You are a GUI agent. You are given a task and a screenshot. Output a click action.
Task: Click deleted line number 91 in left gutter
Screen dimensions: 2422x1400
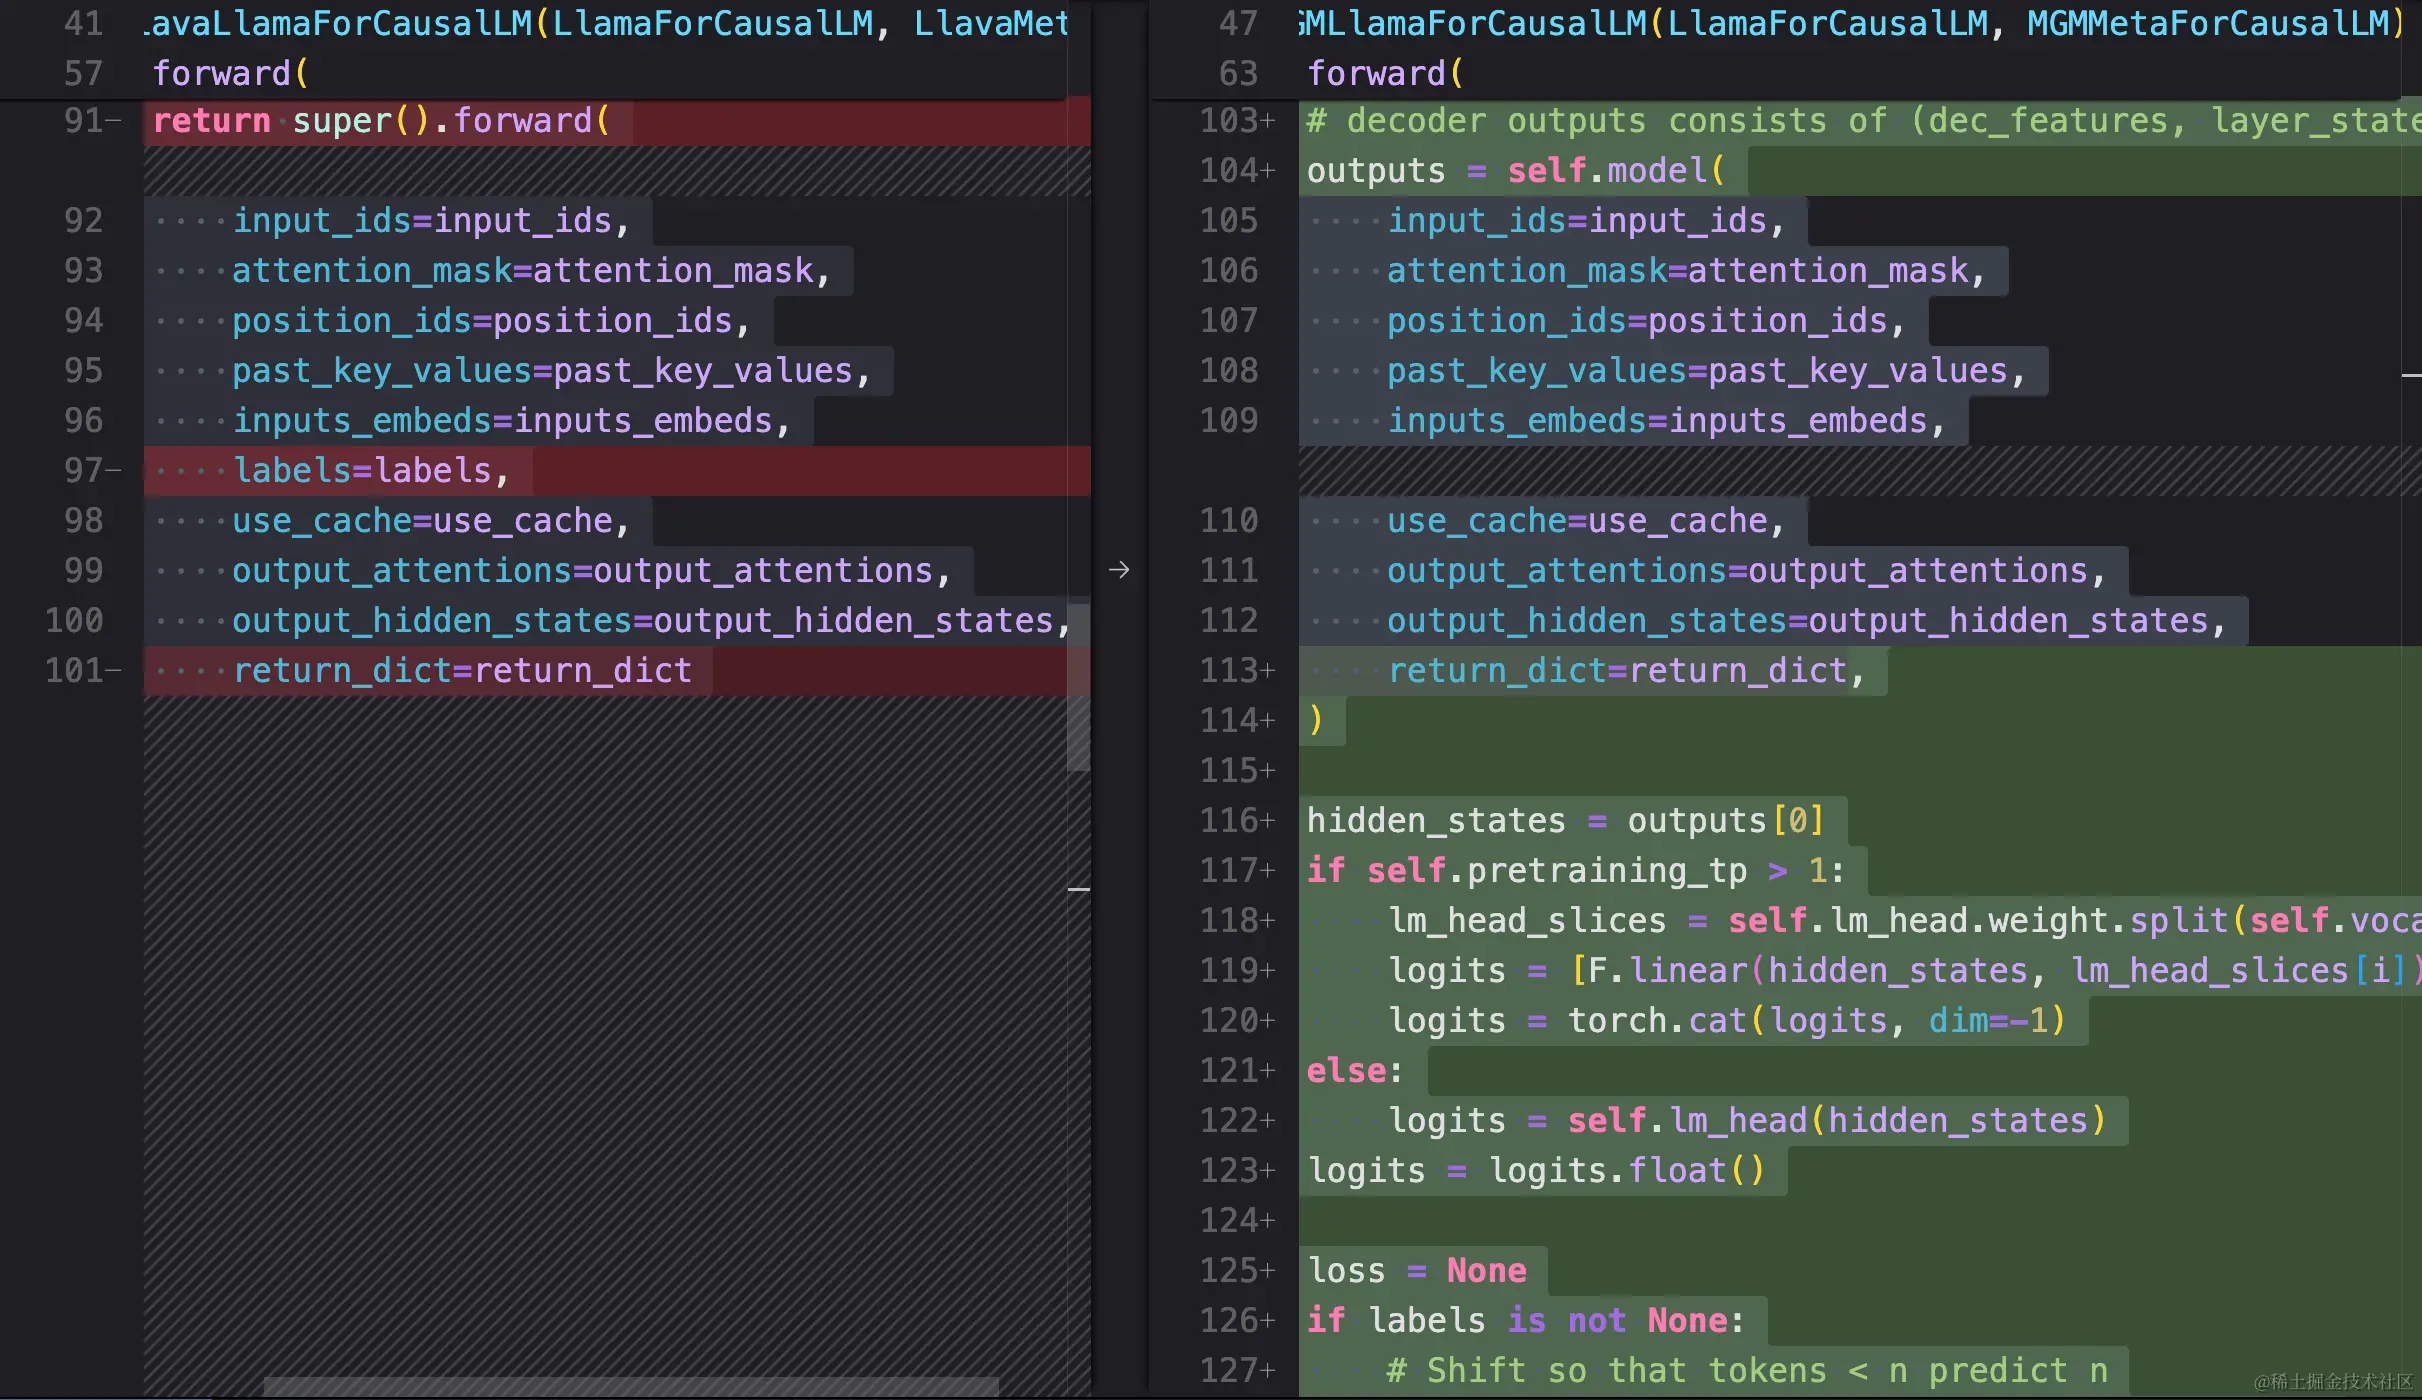[84, 121]
